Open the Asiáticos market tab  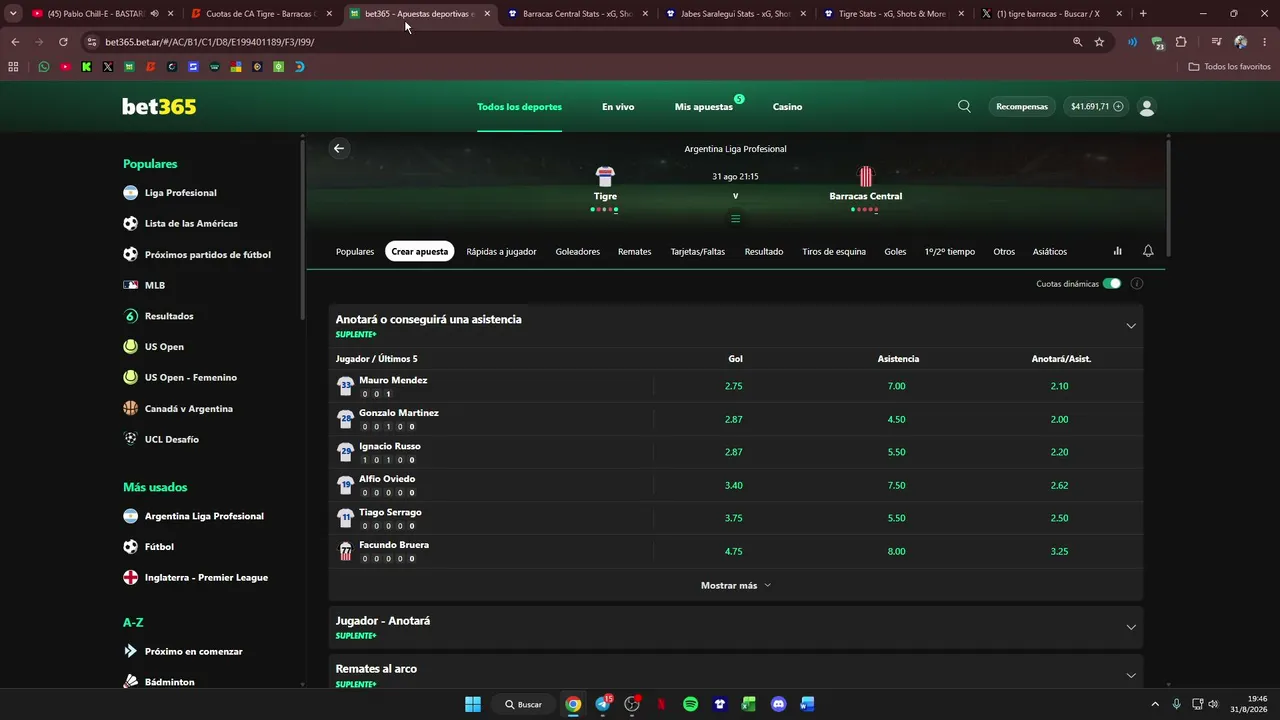point(1050,251)
